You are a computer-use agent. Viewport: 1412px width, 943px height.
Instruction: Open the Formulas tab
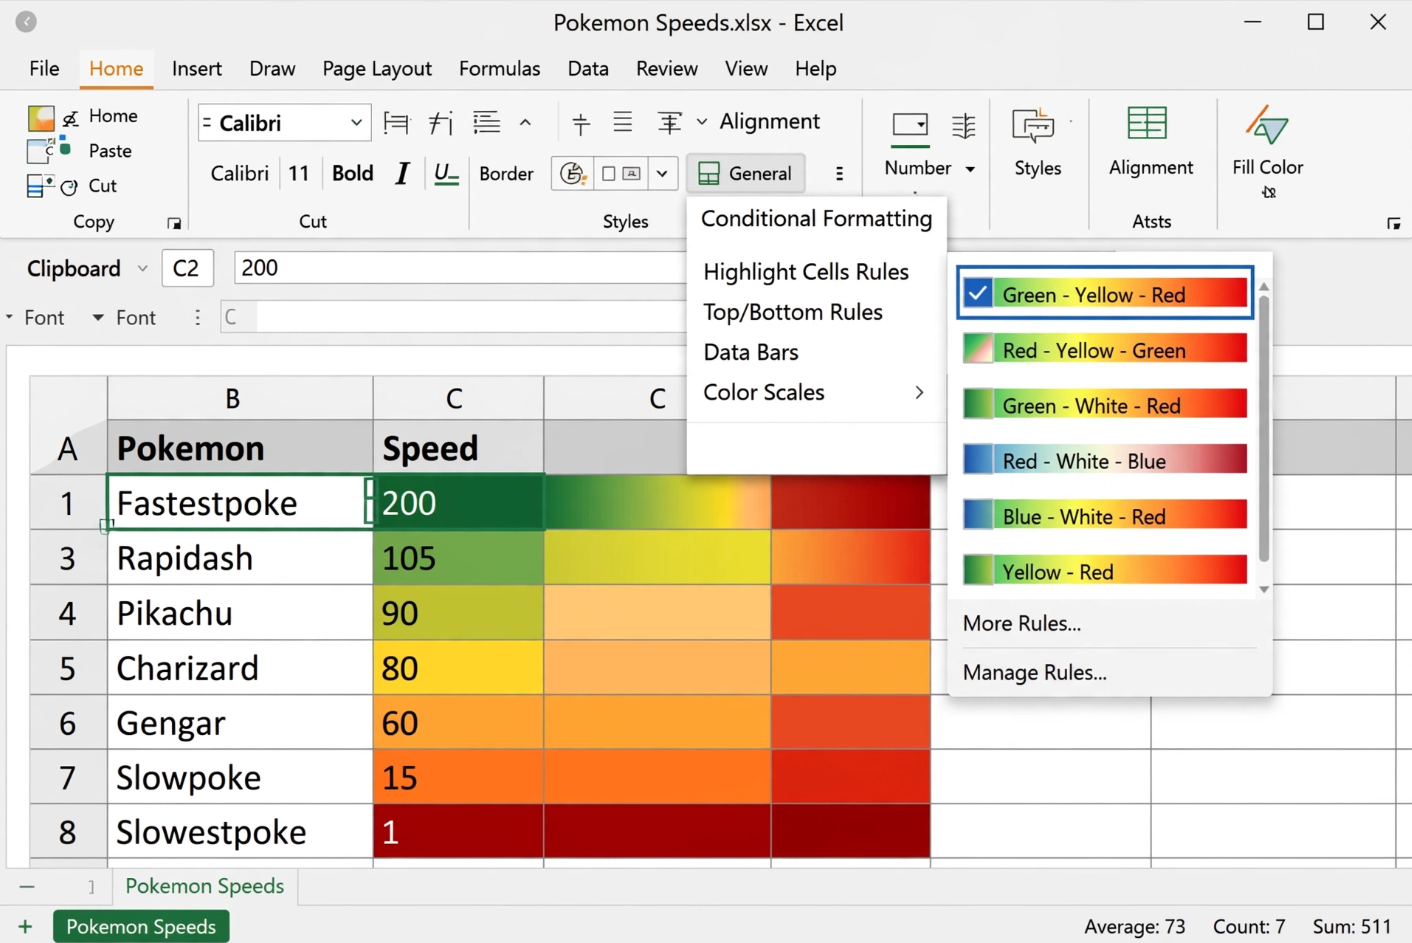(x=499, y=69)
